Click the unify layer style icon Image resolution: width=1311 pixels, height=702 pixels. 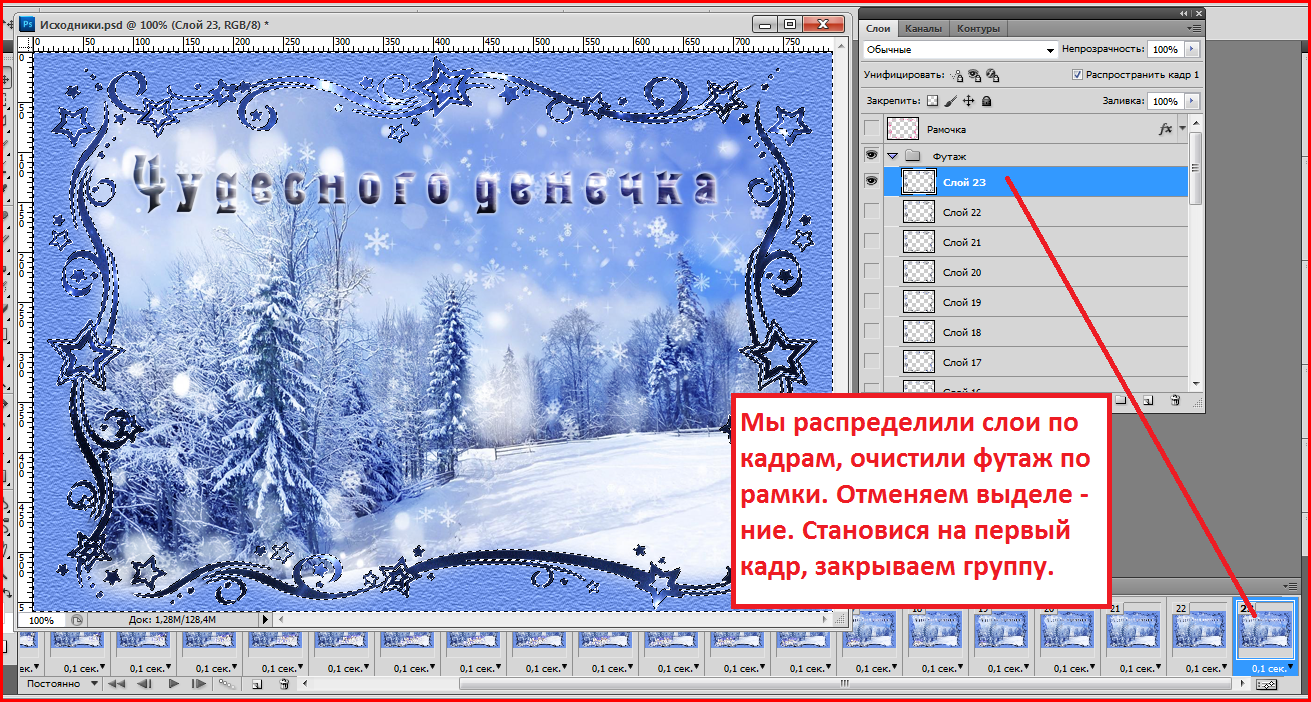(992, 75)
